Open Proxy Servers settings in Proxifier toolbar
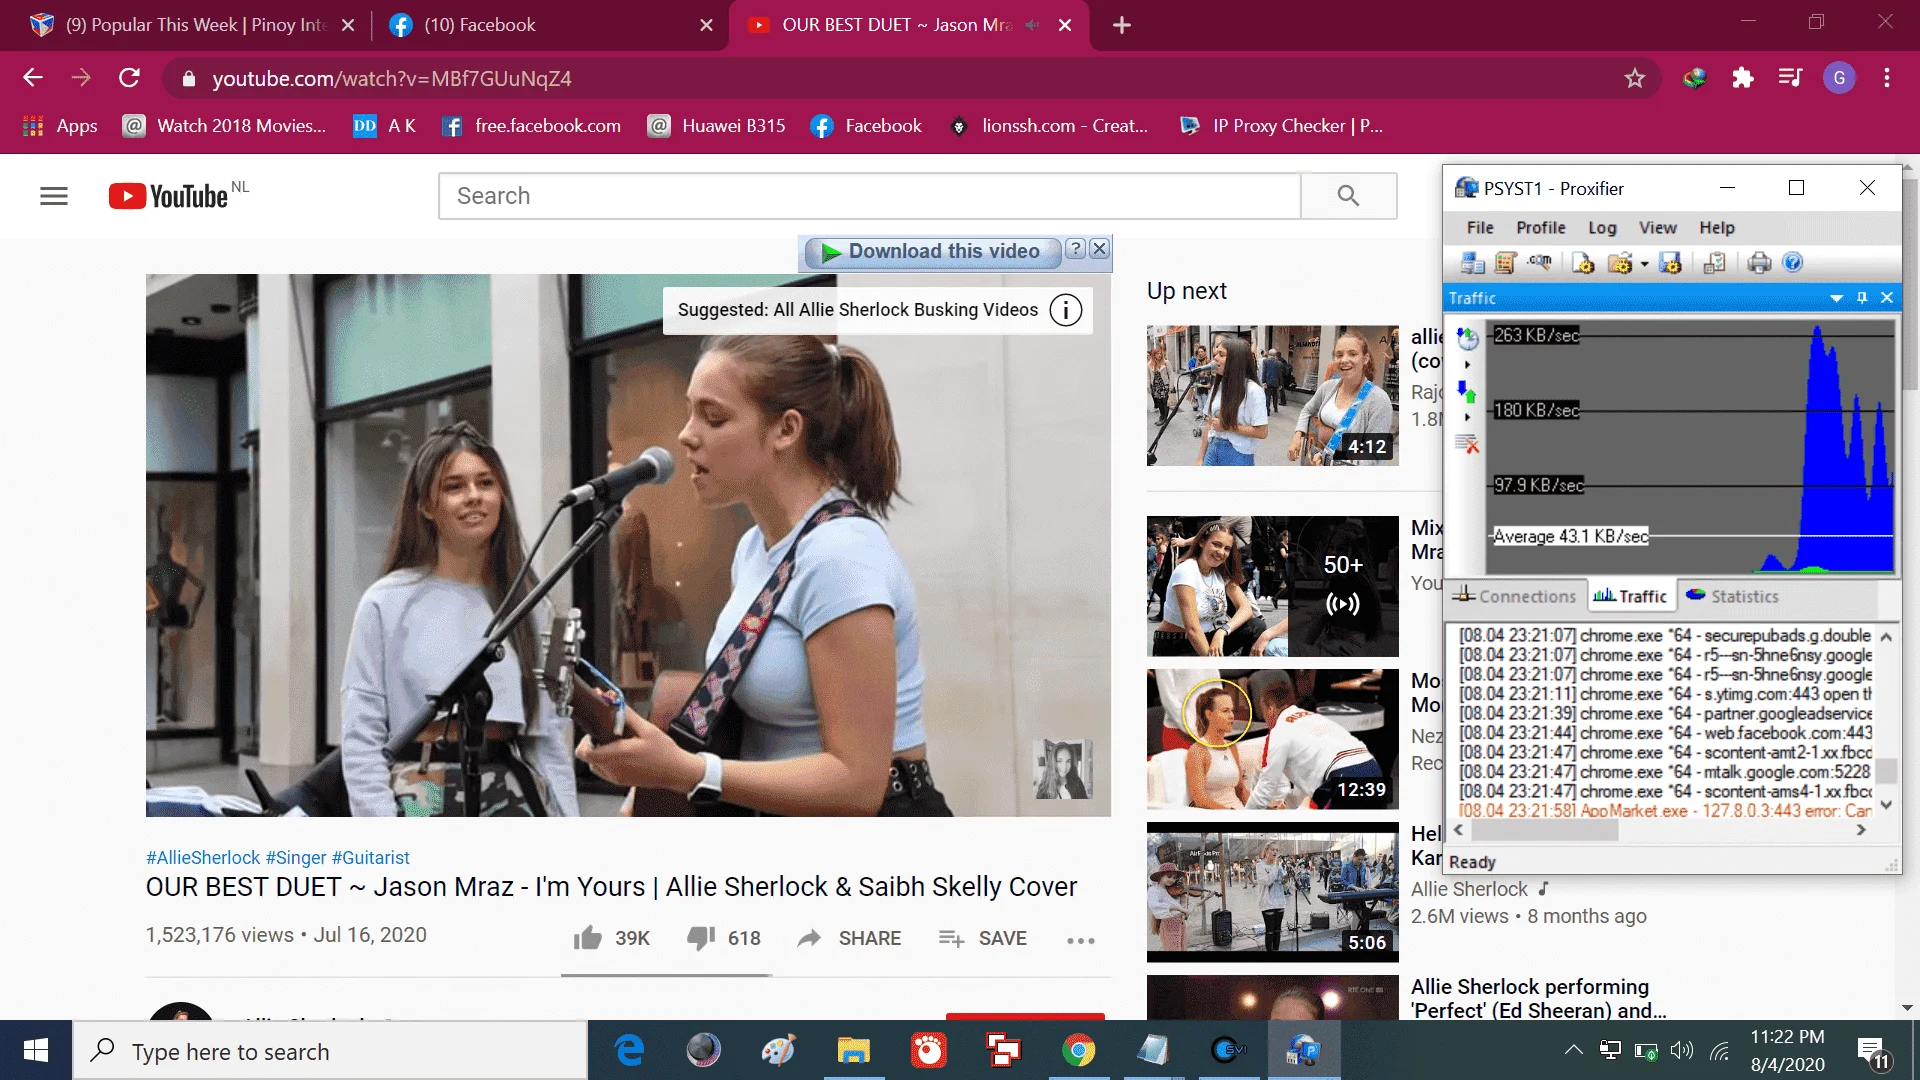 (x=1473, y=263)
